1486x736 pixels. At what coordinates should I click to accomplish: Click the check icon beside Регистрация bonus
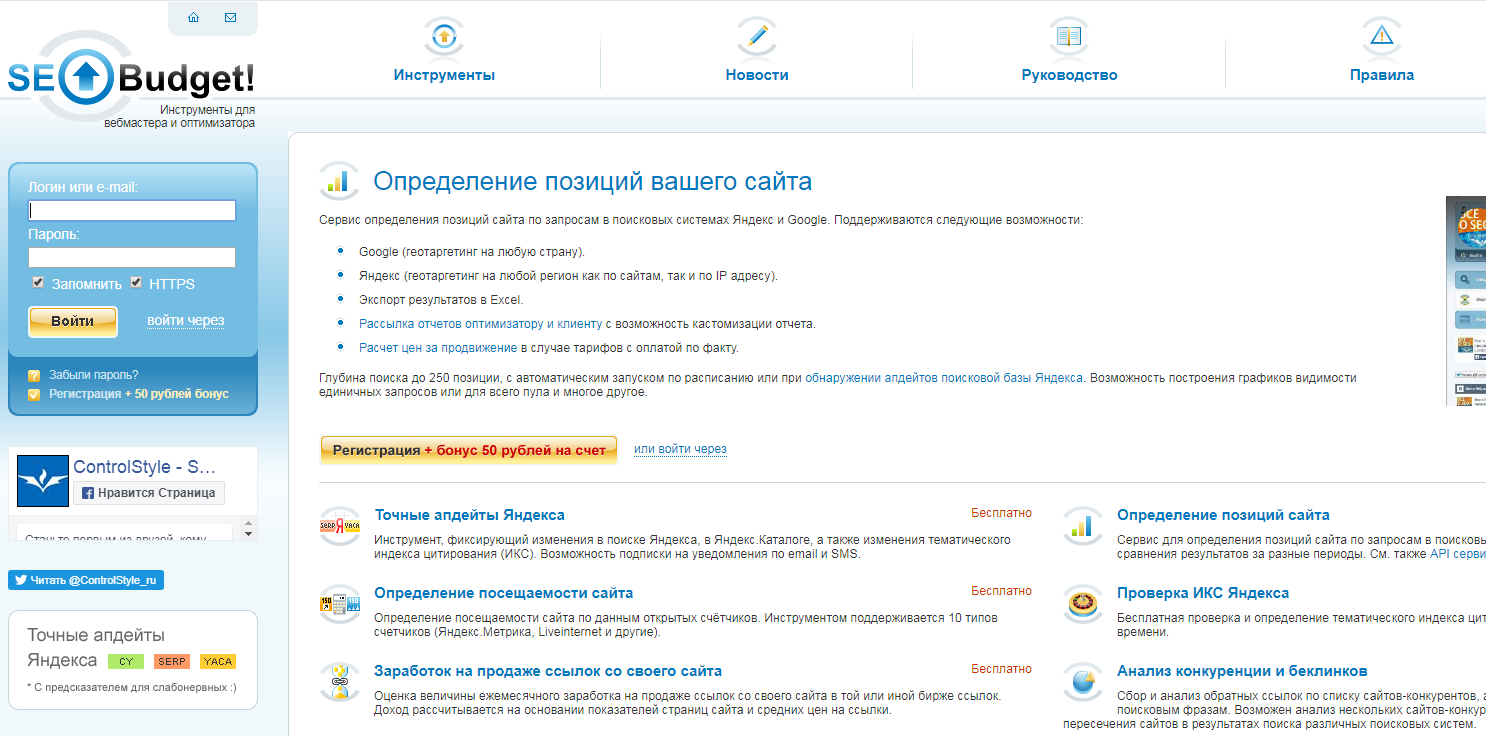click(34, 395)
